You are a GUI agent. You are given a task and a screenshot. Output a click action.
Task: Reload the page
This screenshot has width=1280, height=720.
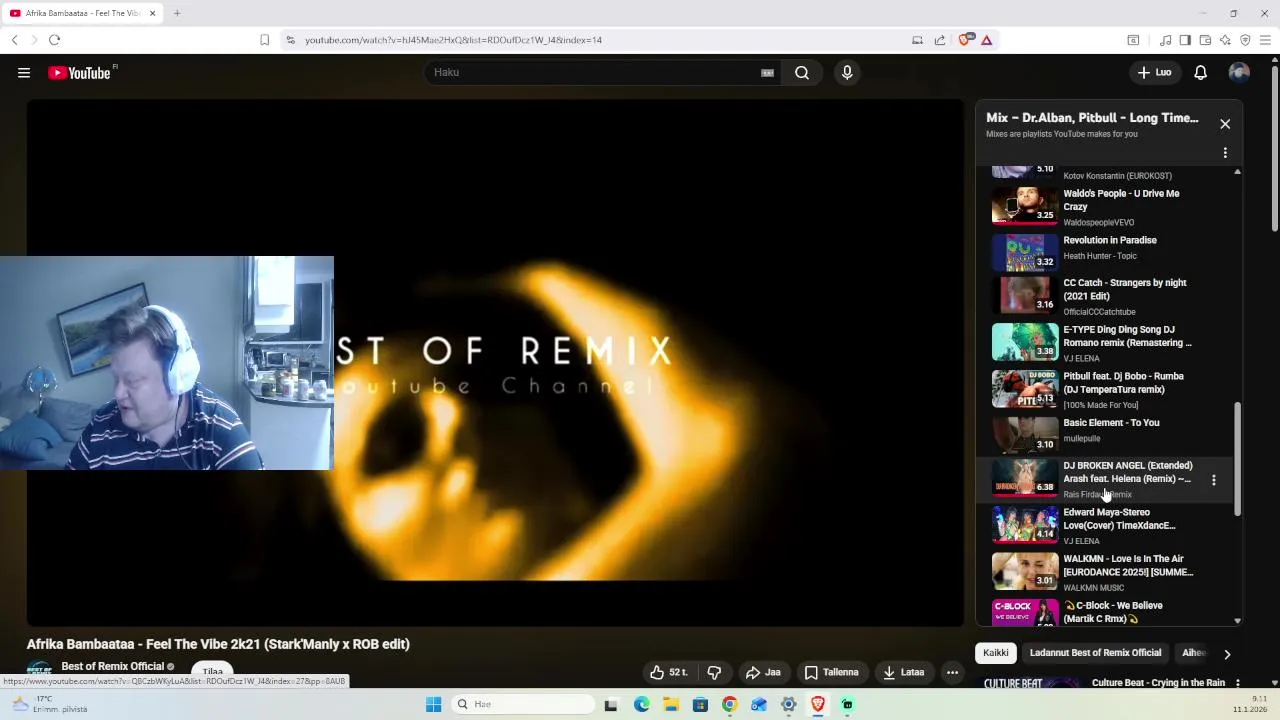point(54,40)
